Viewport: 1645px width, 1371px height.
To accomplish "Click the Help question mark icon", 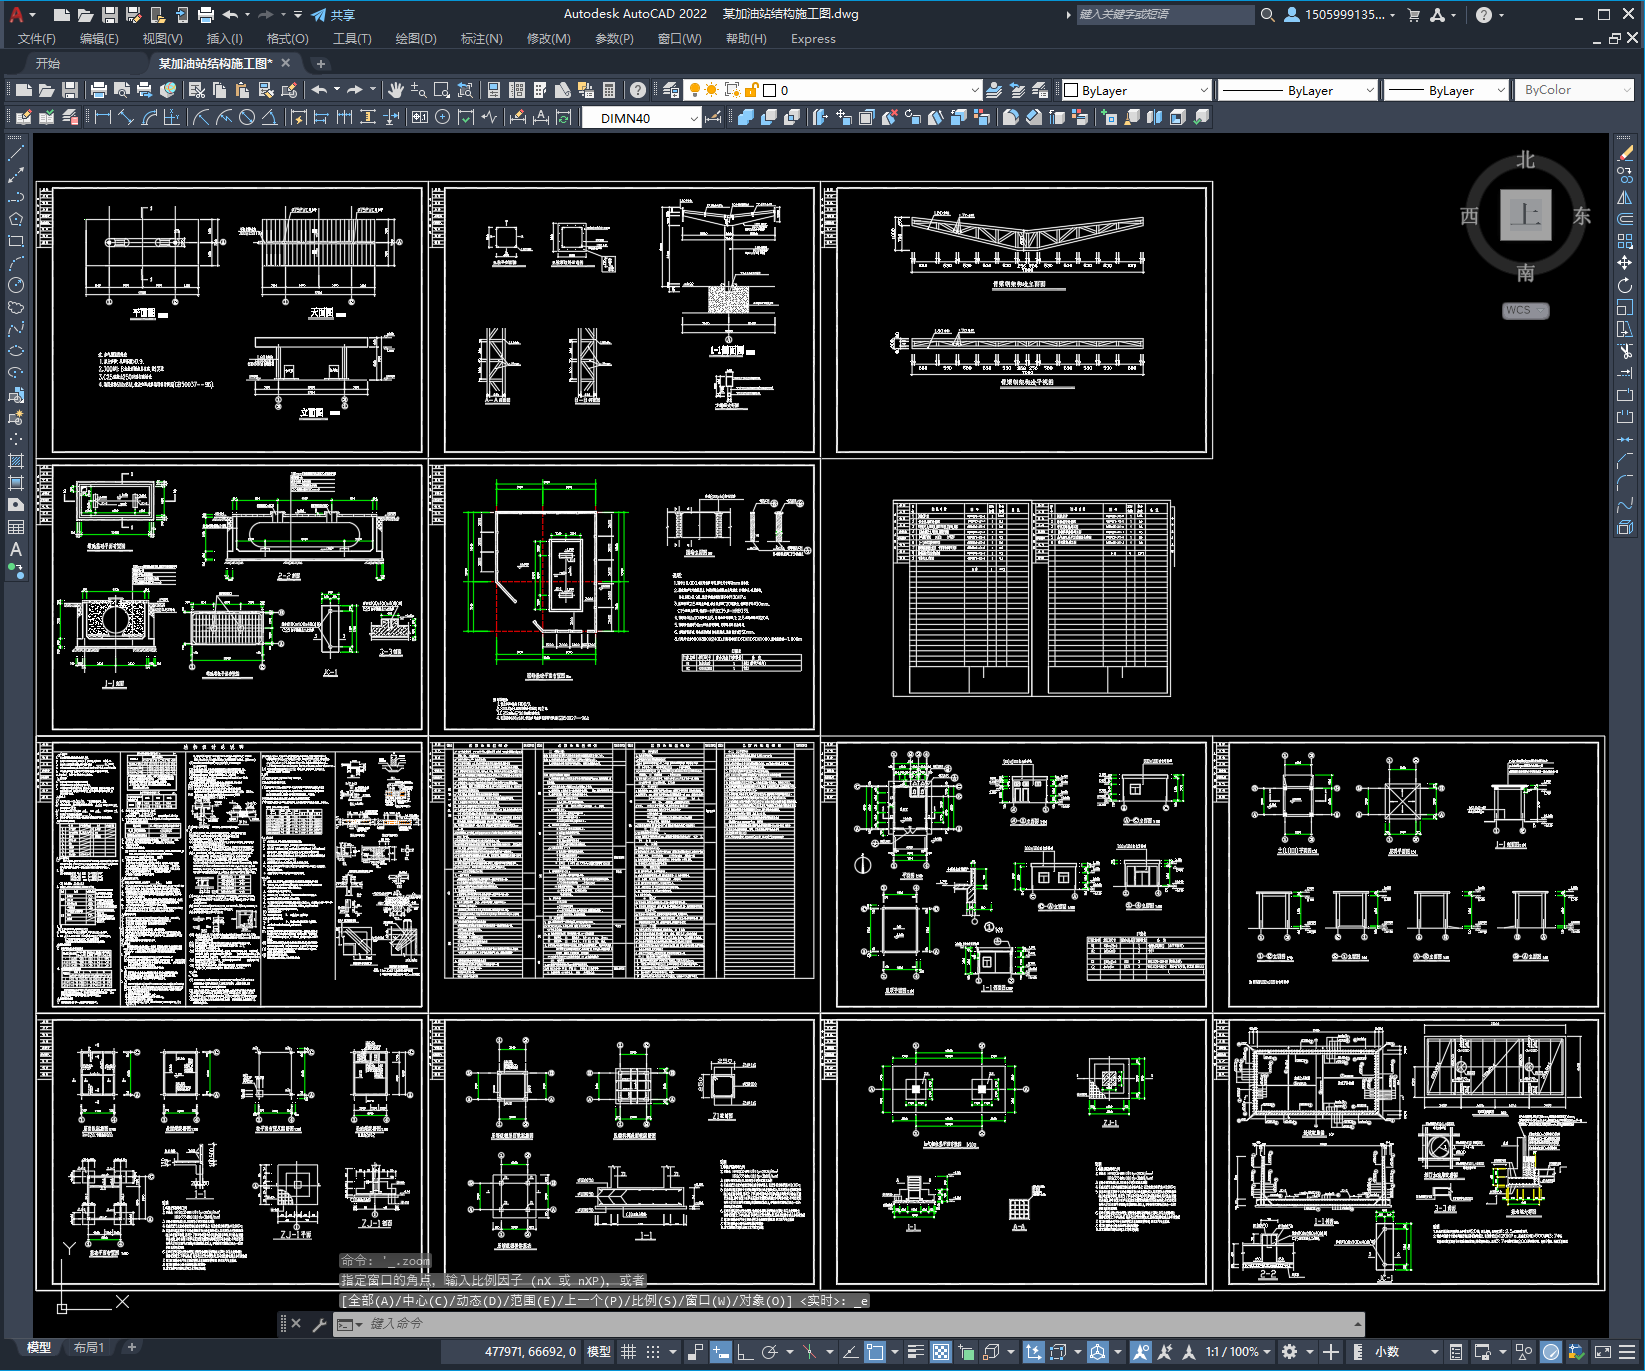I will (x=1484, y=15).
